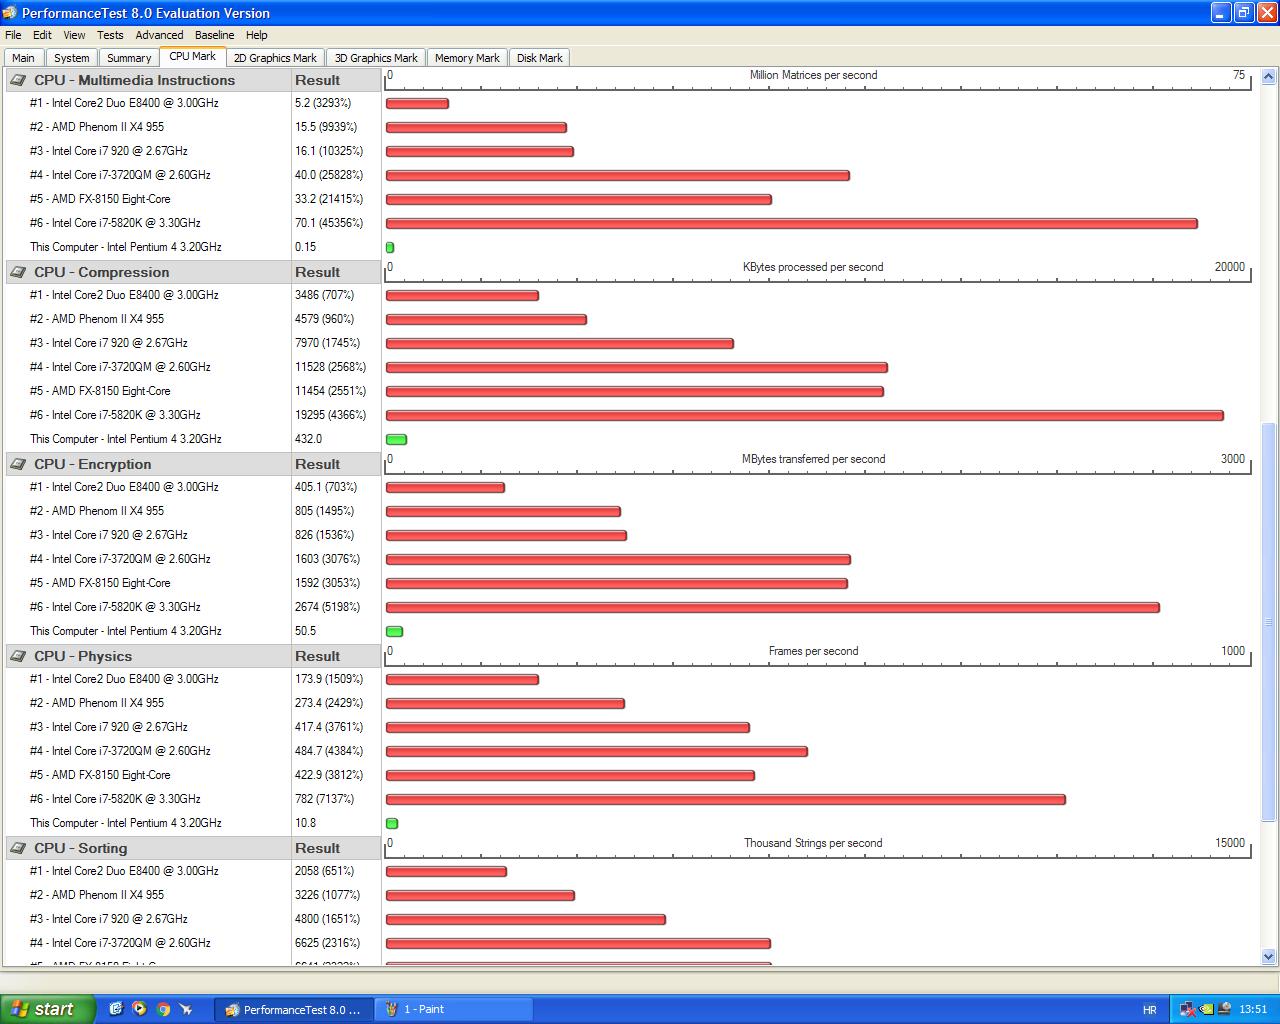Screen dimensions: 1280x1024
Task: Open the File menu
Action: 13,35
